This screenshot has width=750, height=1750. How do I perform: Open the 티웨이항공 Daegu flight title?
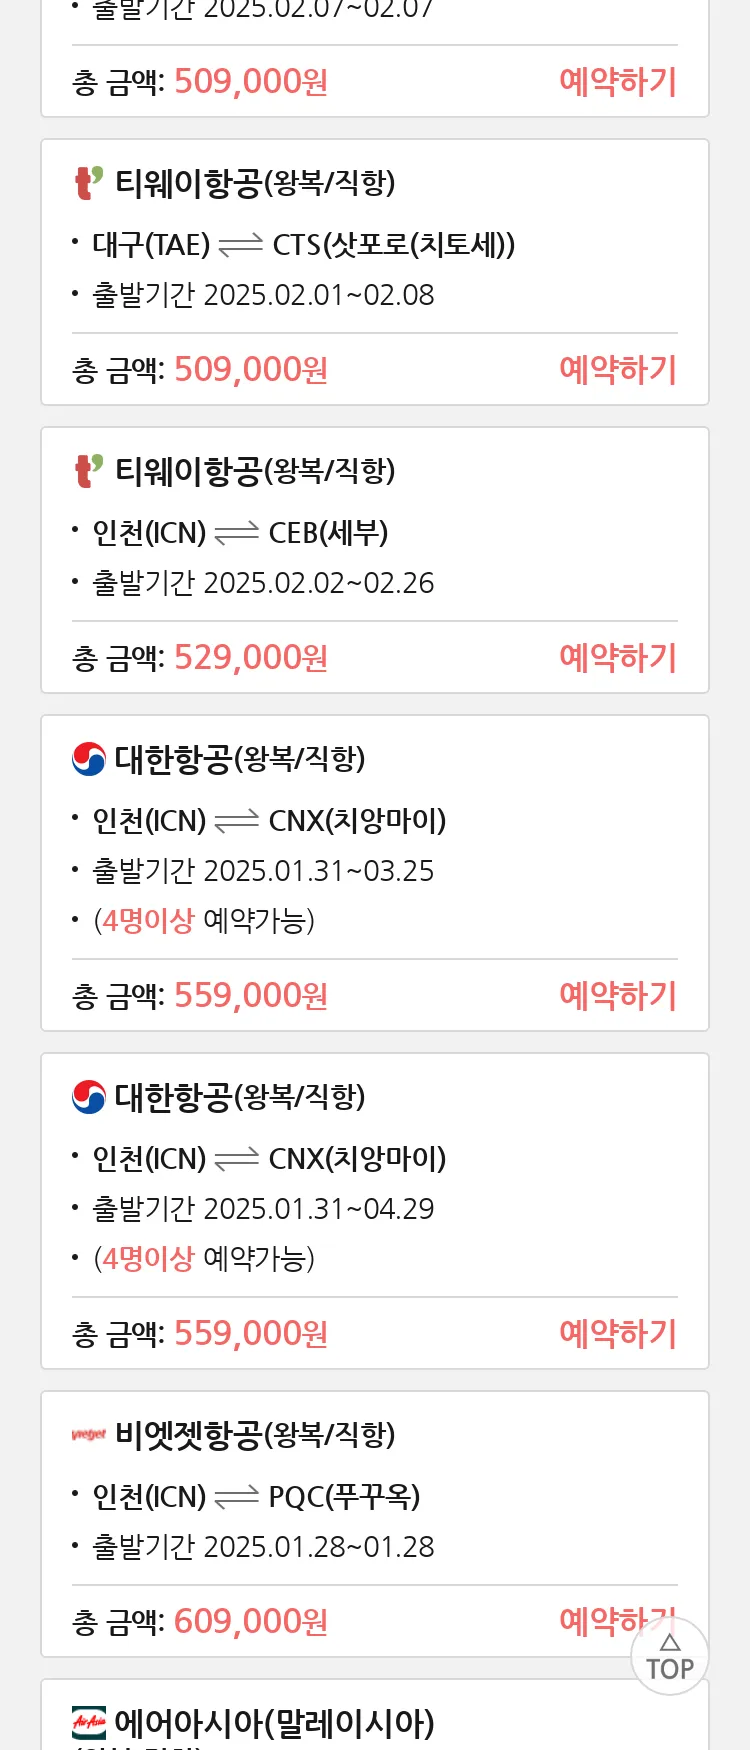[255, 183]
